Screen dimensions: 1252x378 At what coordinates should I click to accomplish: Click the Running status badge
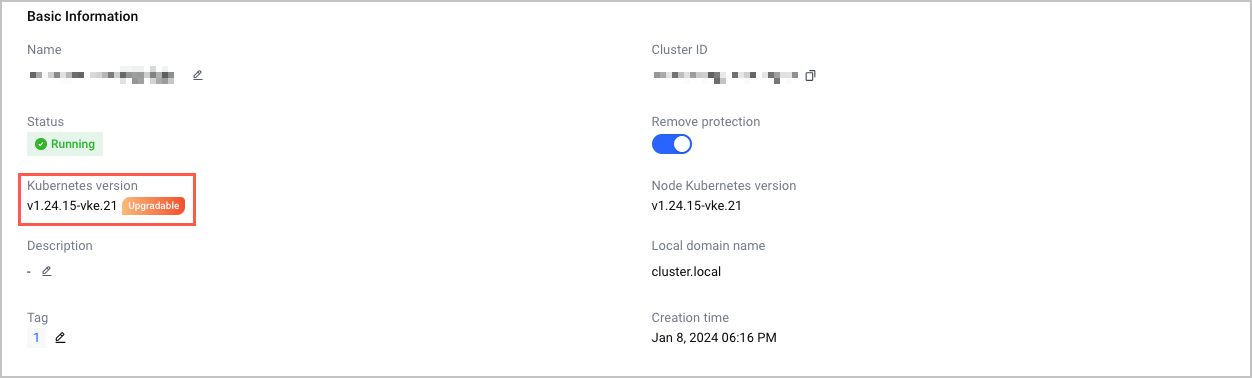click(x=65, y=144)
